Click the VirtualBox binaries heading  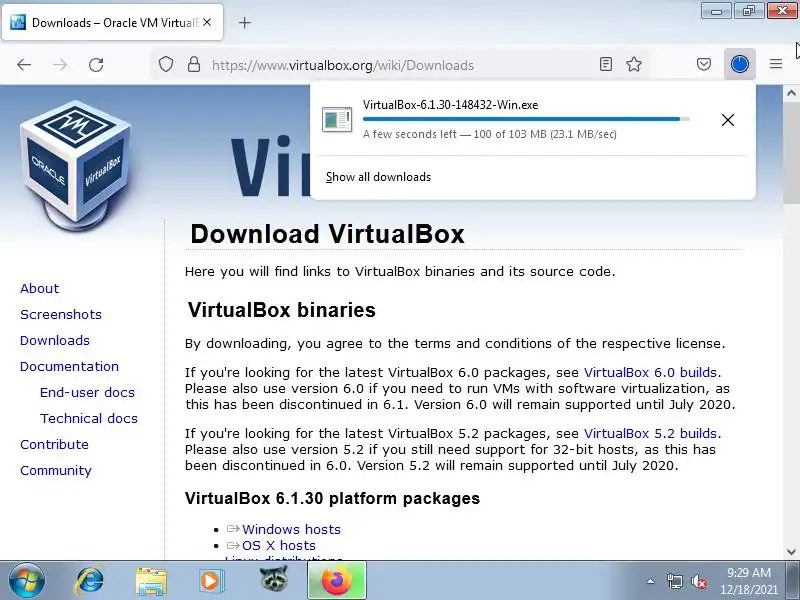pos(282,310)
